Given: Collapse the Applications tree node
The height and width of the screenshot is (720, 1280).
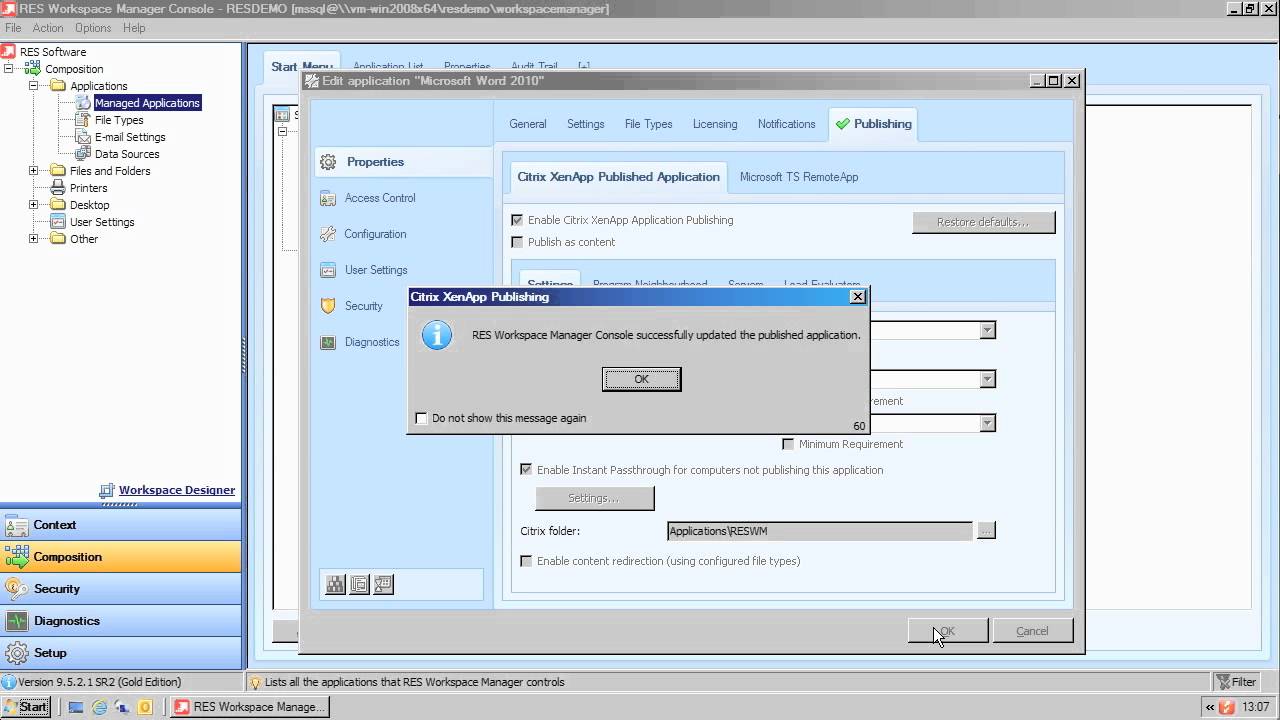Looking at the screenshot, I should pyautogui.click(x=33, y=86).
